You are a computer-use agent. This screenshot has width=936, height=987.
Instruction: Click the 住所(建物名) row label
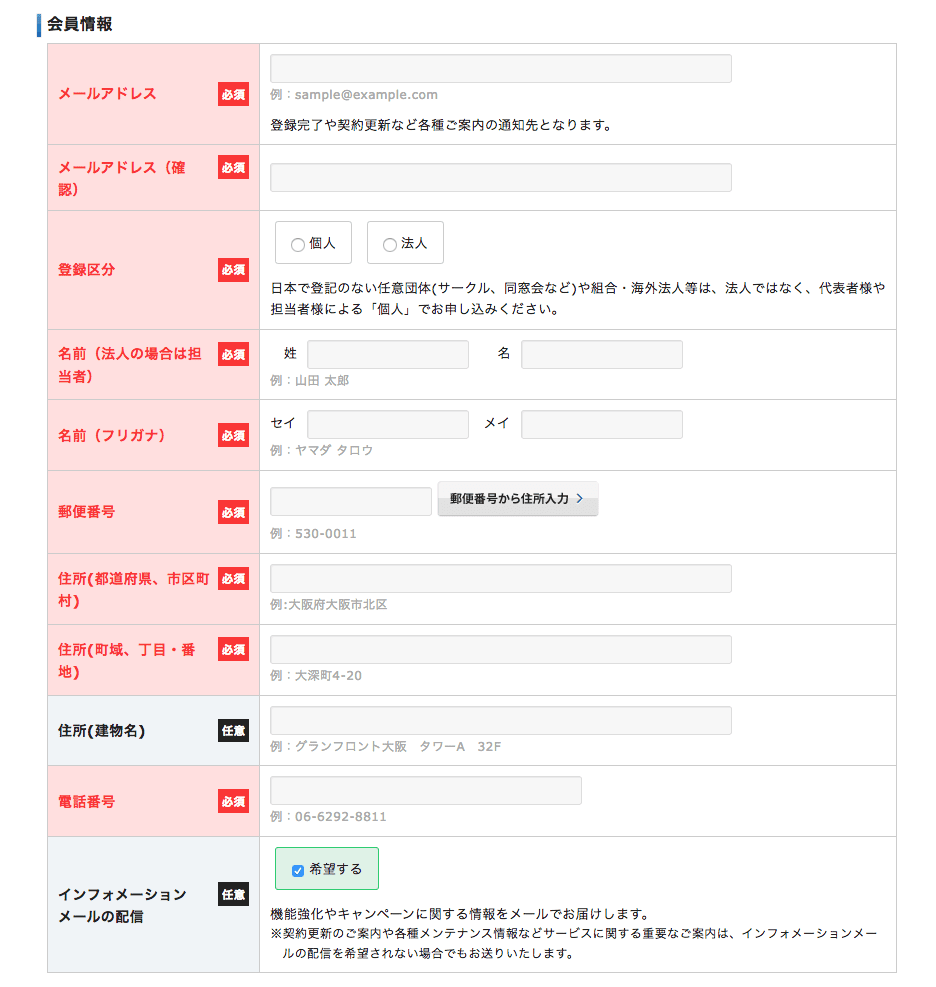pos(101,731)
